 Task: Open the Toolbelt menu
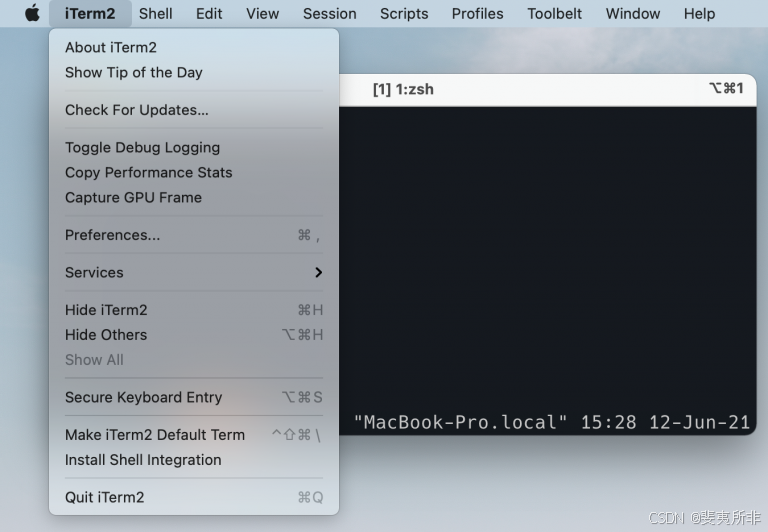[554, 13]
